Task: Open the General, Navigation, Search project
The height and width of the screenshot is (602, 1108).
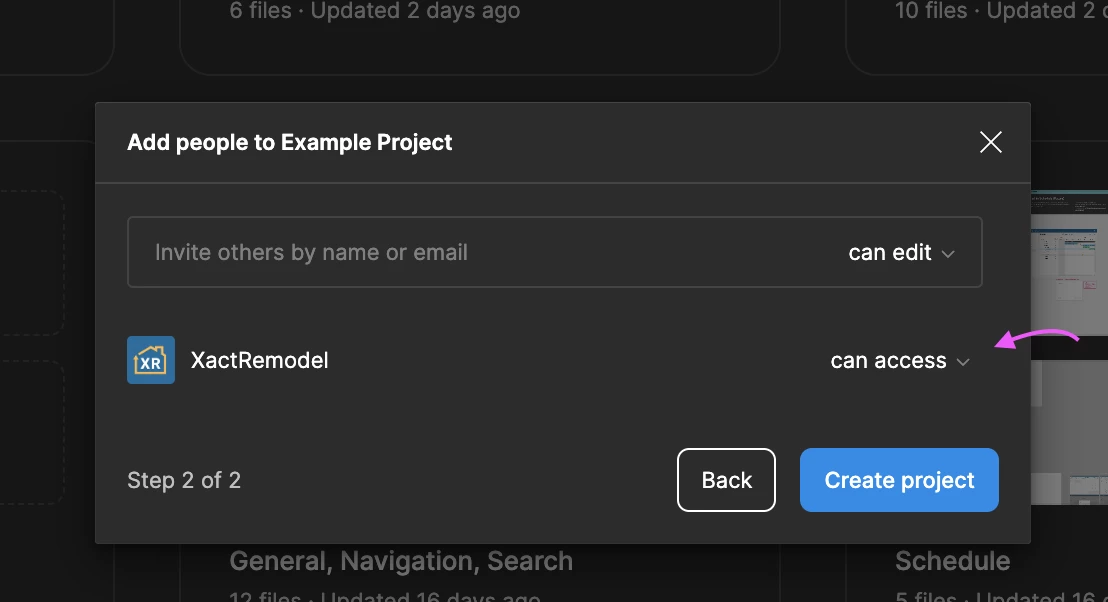Action: click(401, 561)
